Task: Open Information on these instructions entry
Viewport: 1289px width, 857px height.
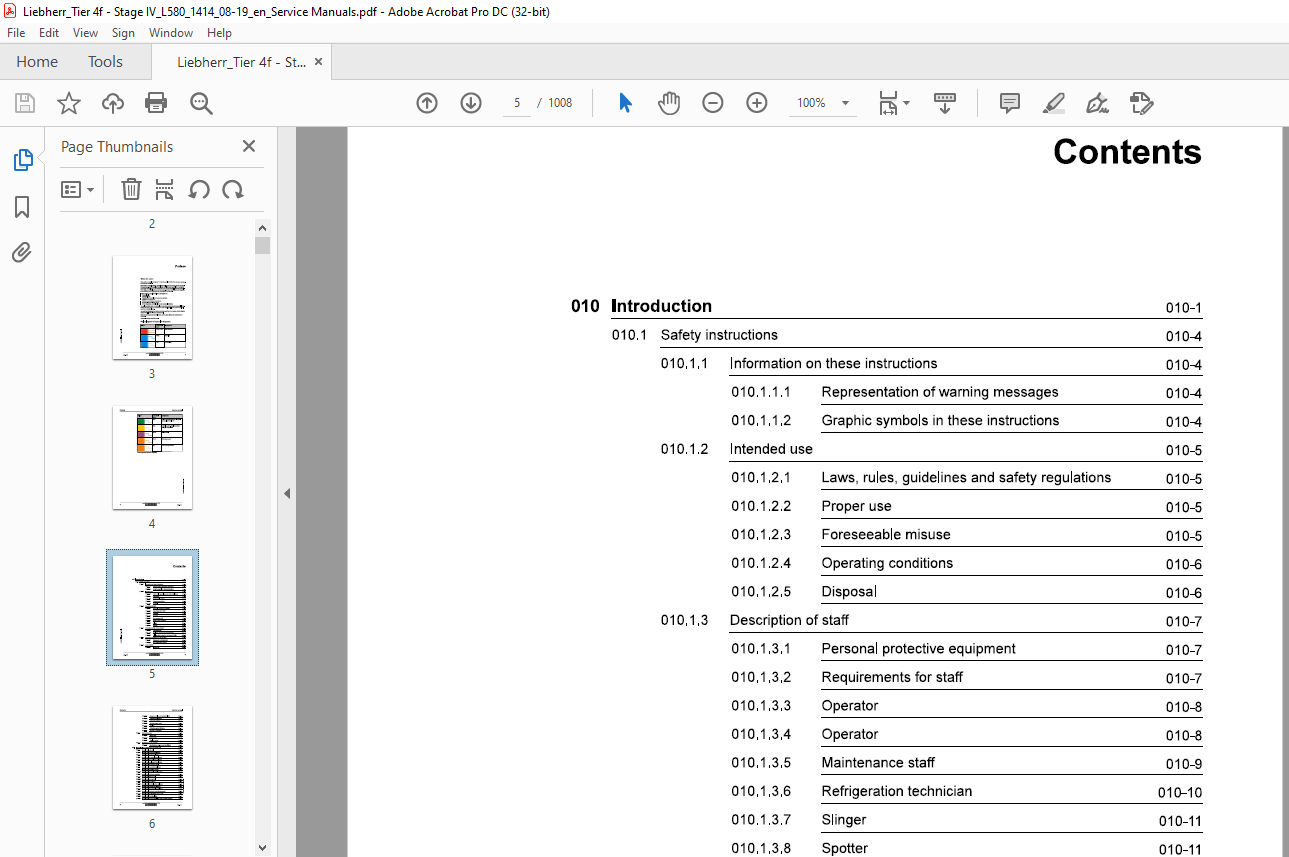Action: click(833, 363)
